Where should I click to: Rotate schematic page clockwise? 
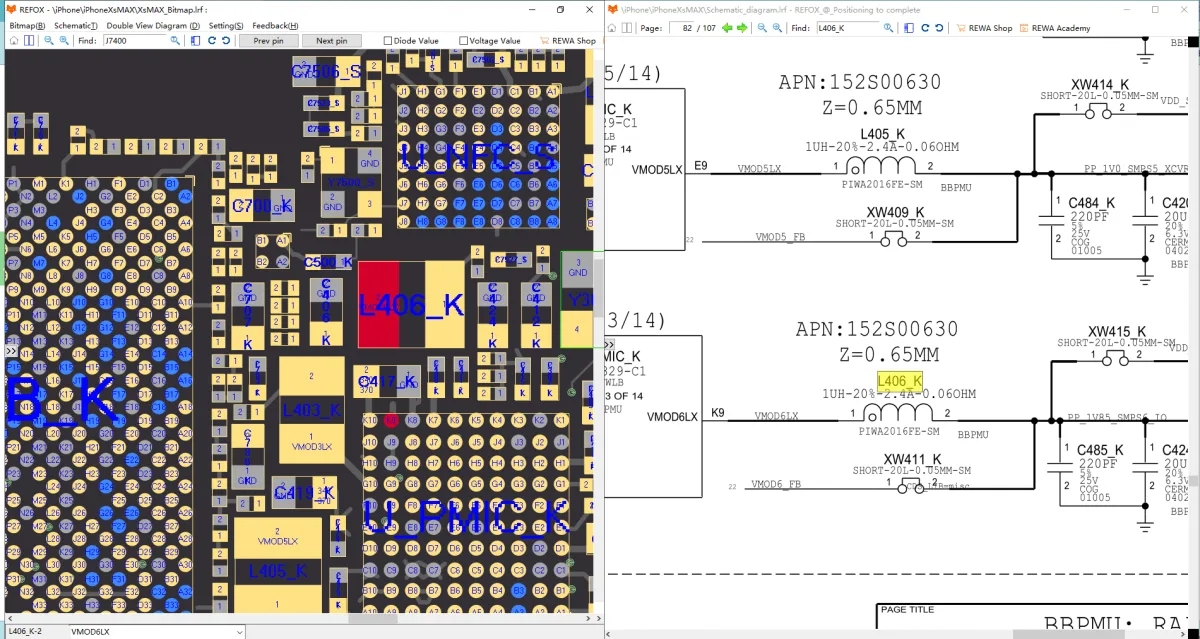click(925, 28)
